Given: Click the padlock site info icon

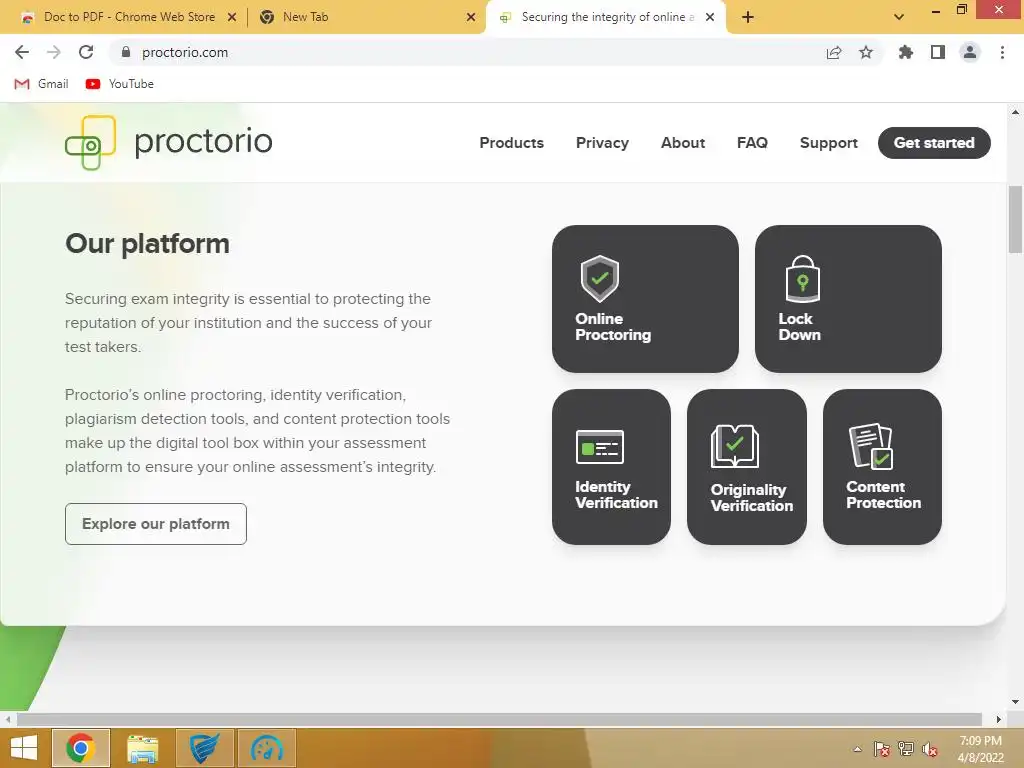Looking at the screenshot, I should [x=126, y=52].
